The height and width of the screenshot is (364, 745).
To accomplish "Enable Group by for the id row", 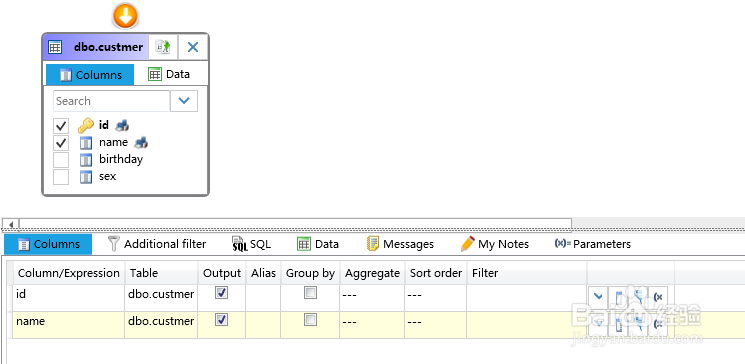I will pos(310,293).
